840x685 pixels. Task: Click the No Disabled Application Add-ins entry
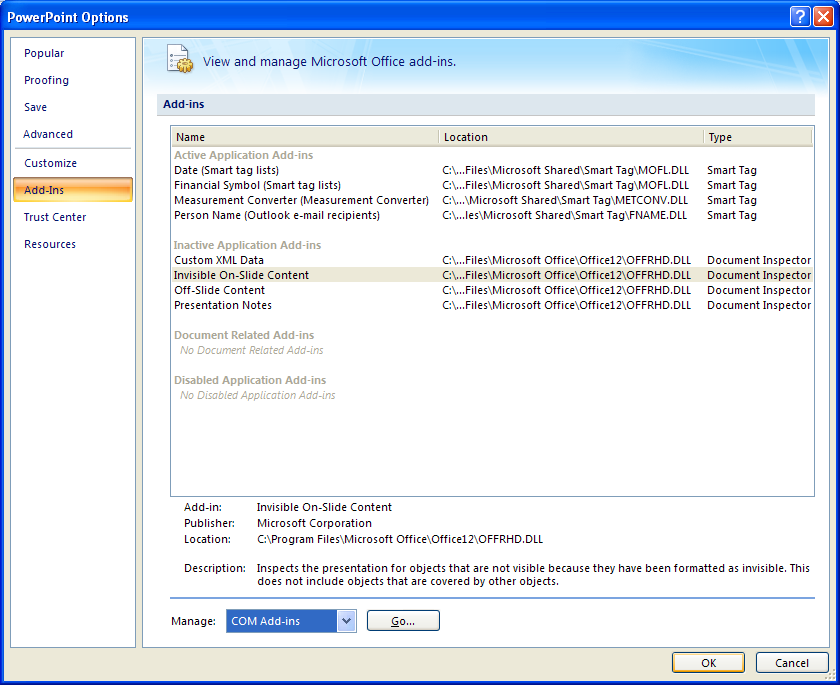(258, 395)
